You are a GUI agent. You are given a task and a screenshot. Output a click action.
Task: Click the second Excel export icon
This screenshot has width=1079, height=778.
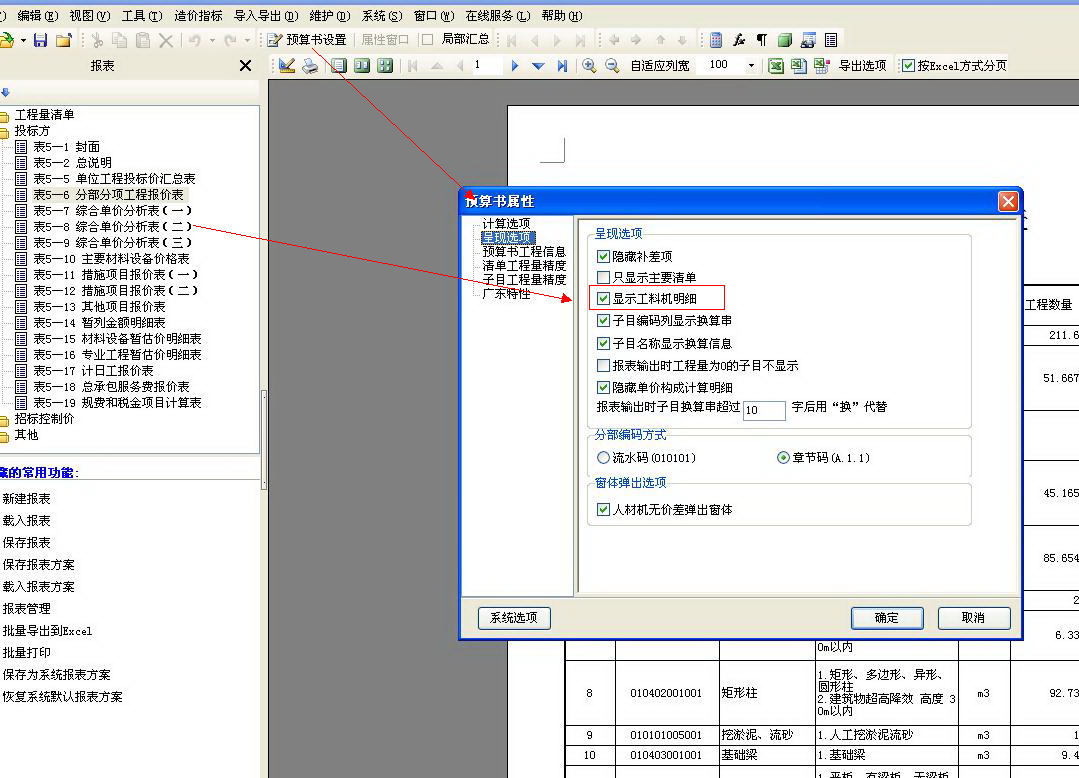click(798, 66)
